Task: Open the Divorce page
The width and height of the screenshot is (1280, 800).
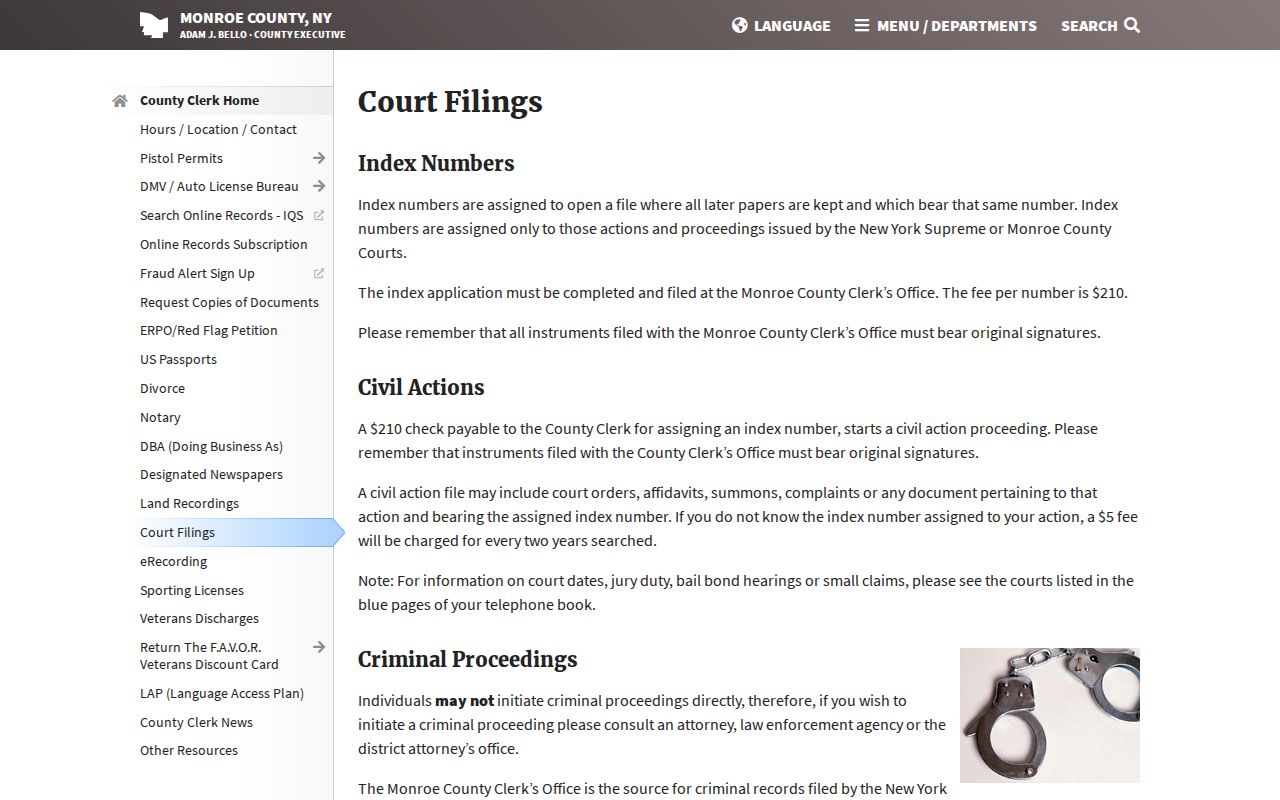Action: coord(162,389)
